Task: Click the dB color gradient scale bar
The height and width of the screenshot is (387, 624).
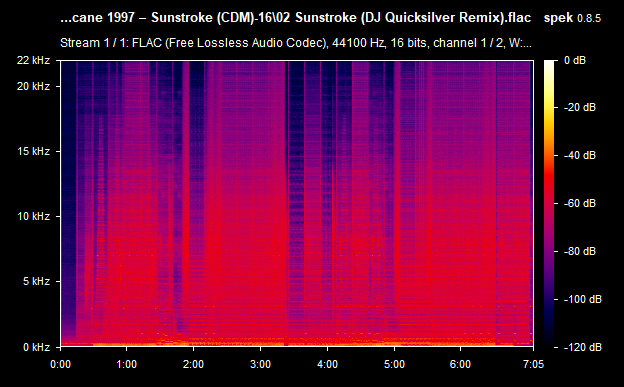Action: (x=549, y=203)
